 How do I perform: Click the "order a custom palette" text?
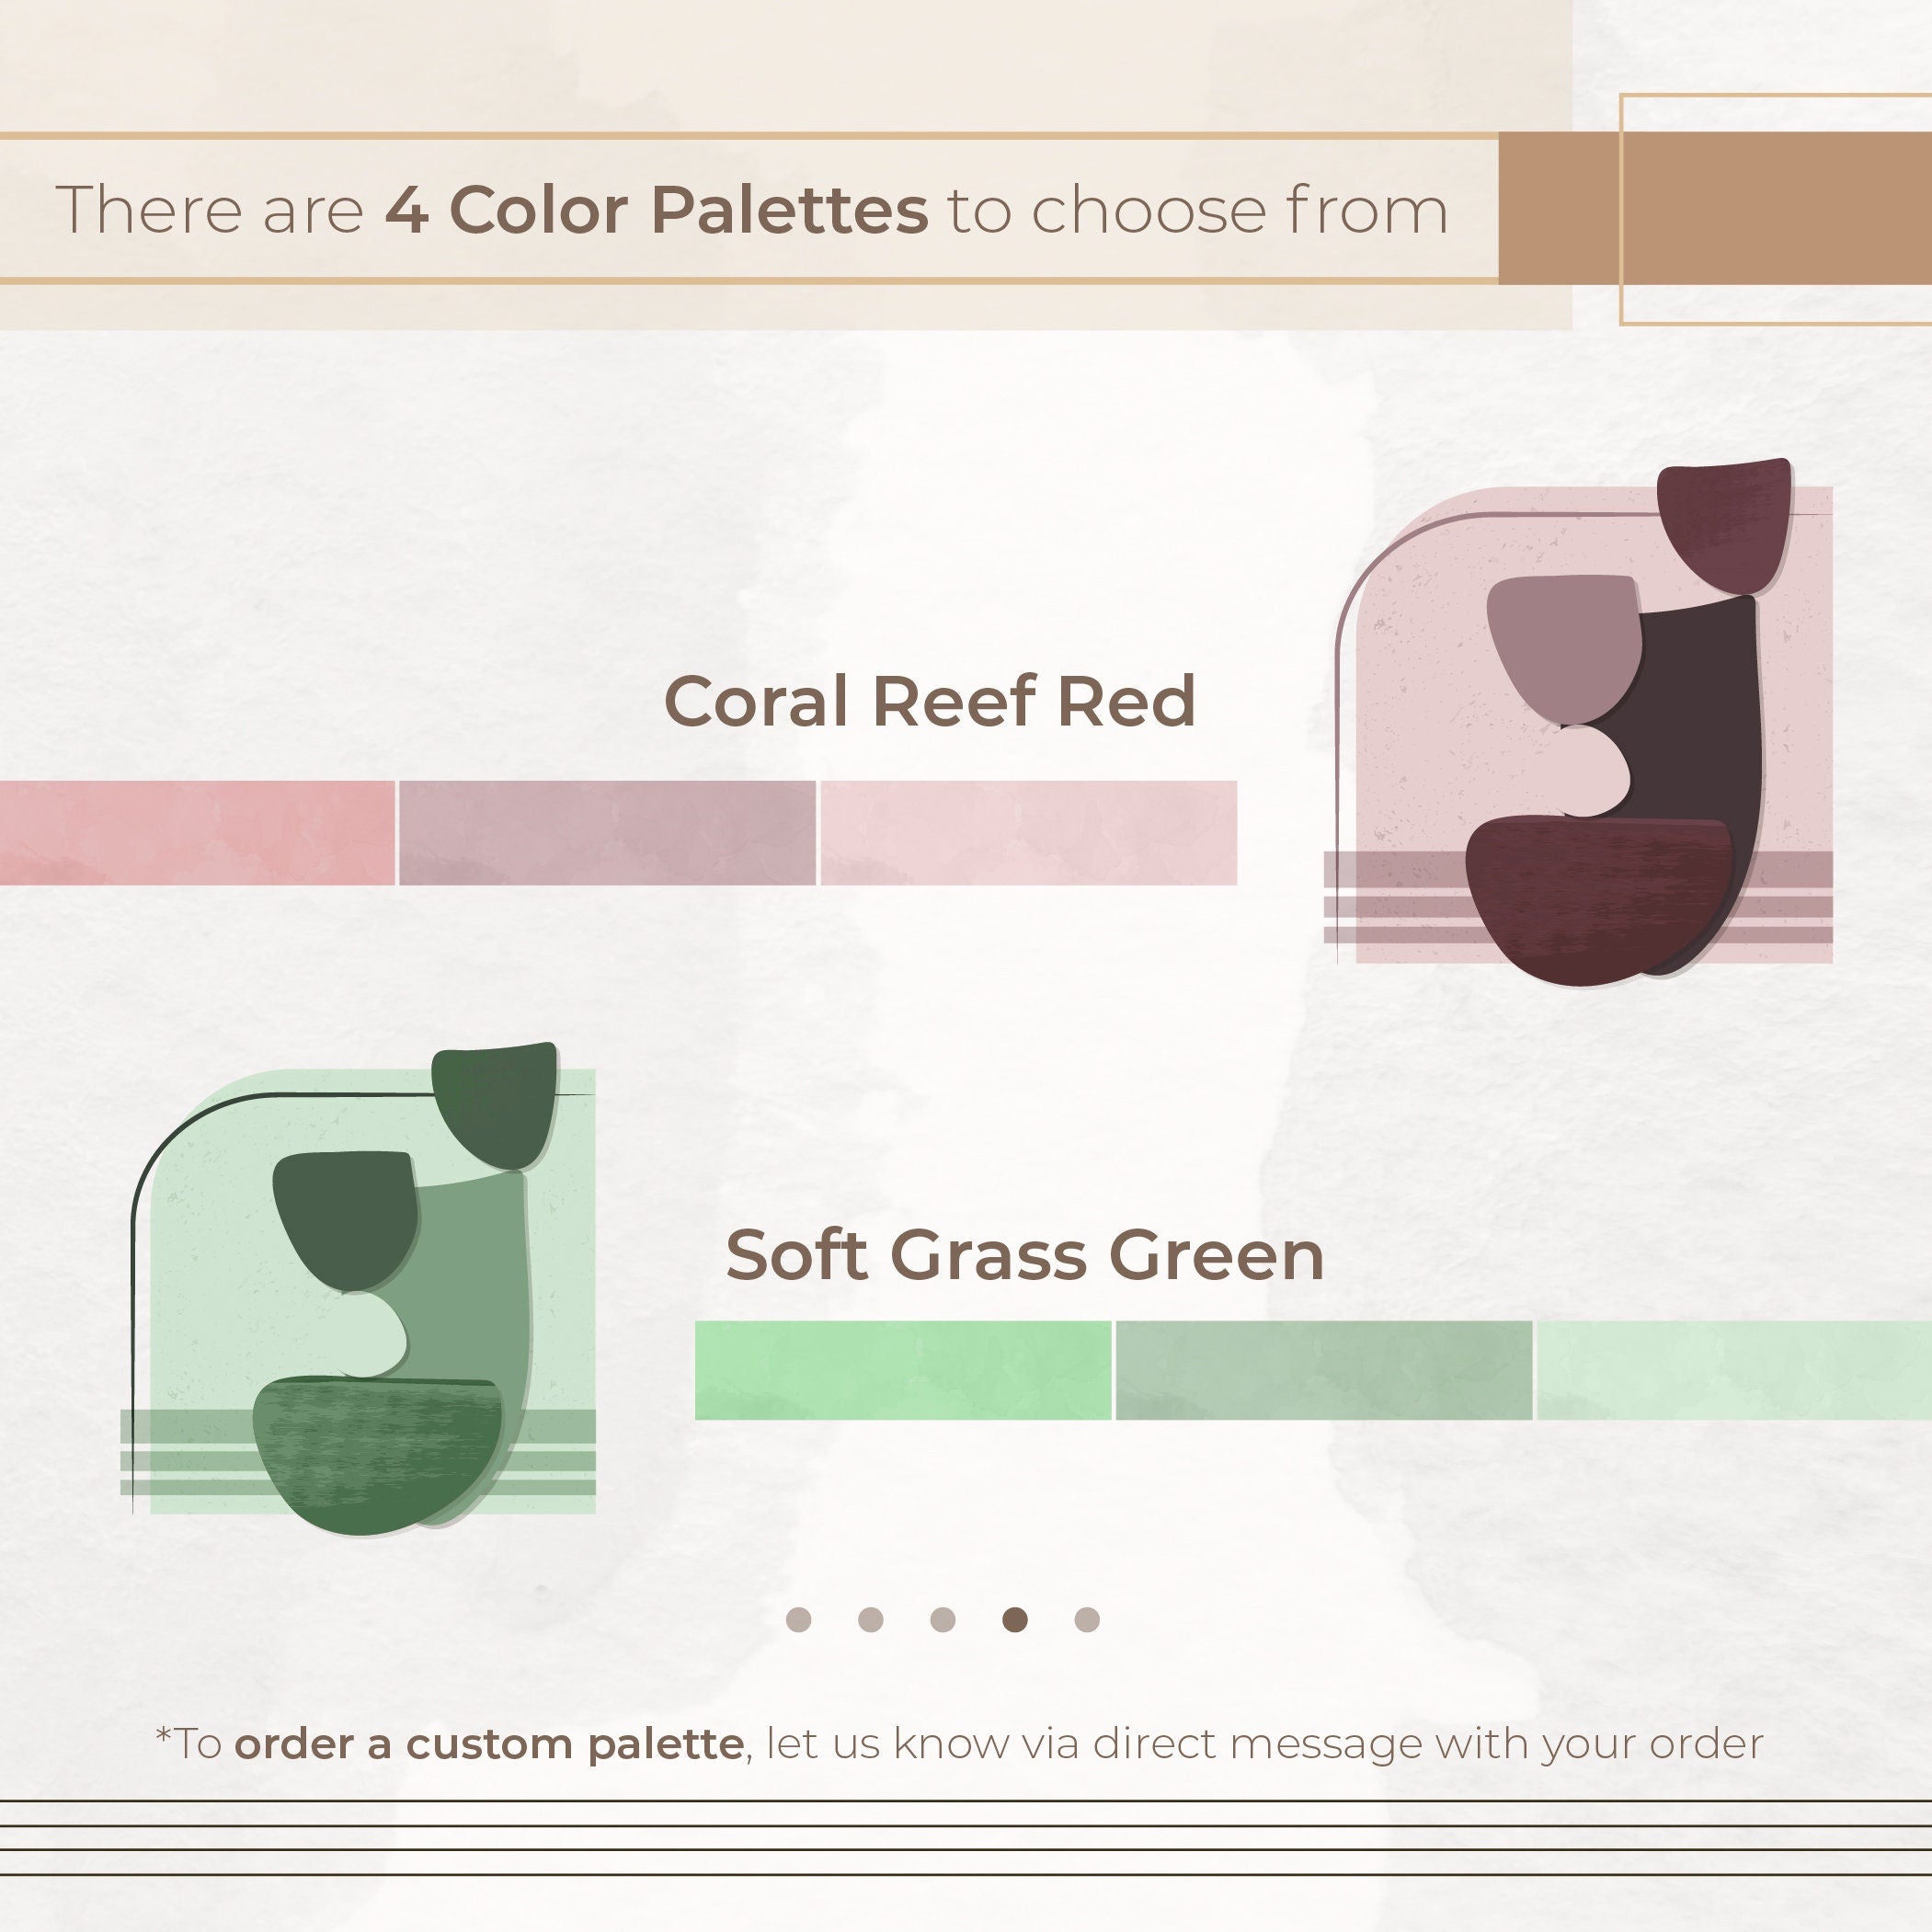[x=489, y=1743]
